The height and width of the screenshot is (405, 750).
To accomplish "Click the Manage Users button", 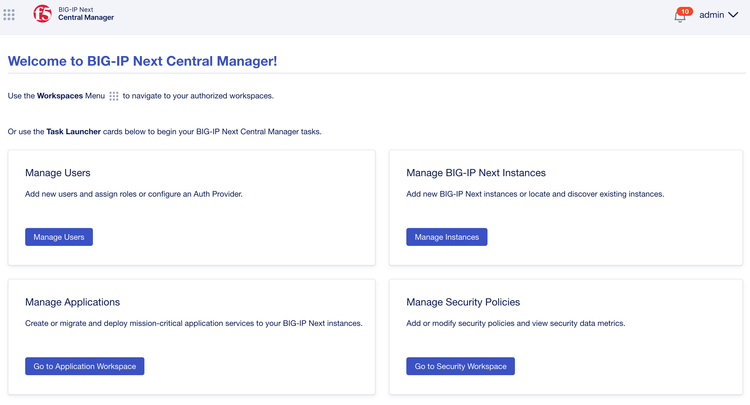I will (59, 237).
